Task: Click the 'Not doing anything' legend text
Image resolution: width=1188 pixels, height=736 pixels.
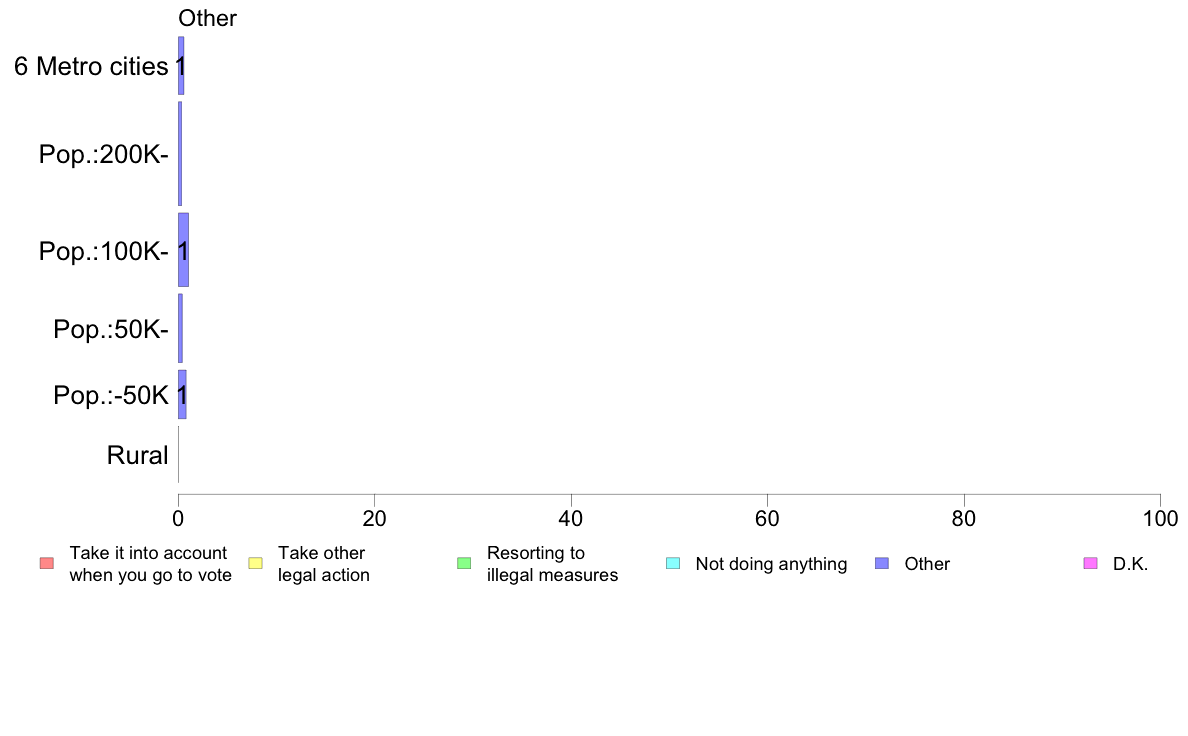Action: pyautogui.click(x=771, y=564)
